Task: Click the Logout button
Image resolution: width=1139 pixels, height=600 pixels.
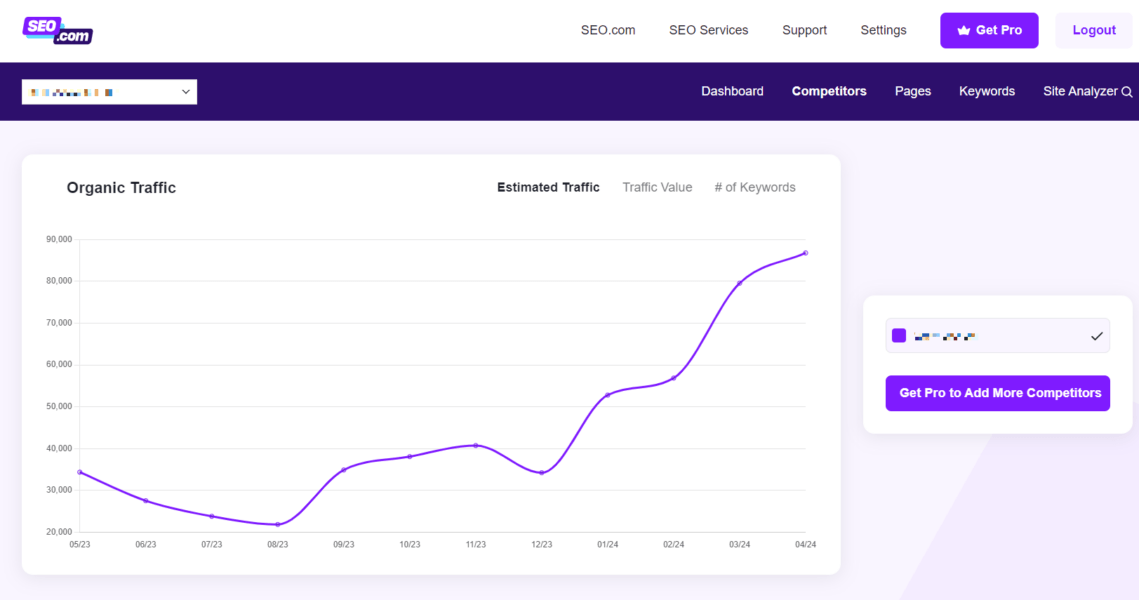Action: (1093, 30)
